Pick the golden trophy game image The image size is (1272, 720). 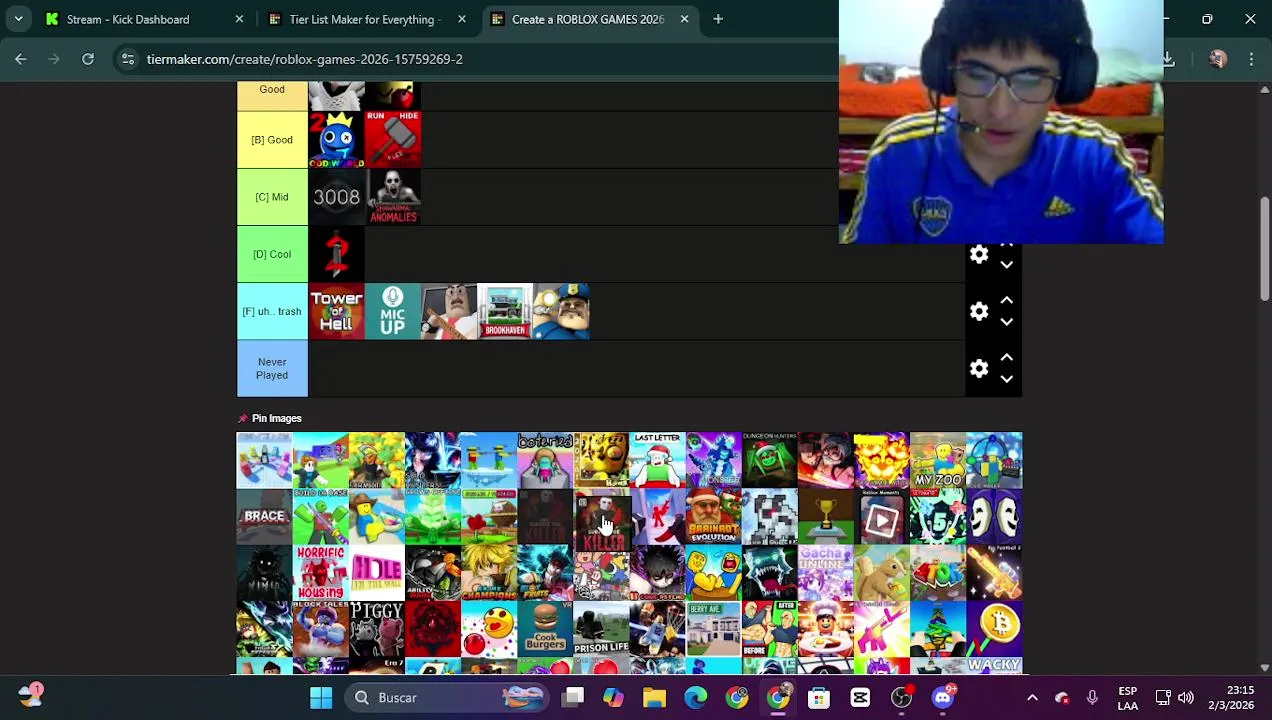(826, 516)
